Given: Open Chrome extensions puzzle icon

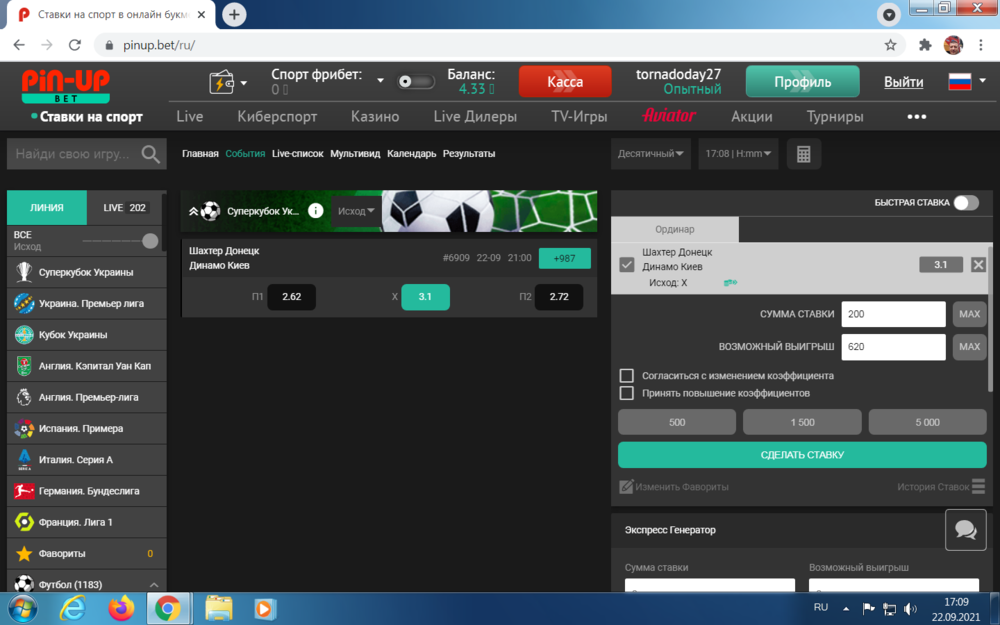Looking at the screenshot, I should (x=925, y=45).
